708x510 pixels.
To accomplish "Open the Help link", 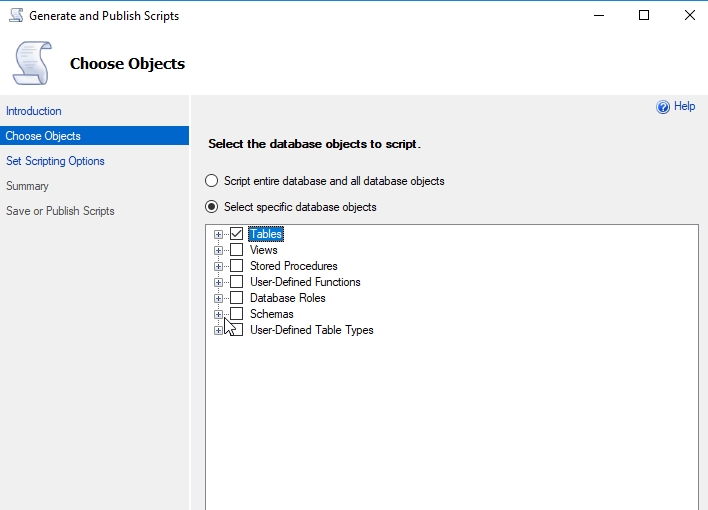I will (x=685, y=106).
